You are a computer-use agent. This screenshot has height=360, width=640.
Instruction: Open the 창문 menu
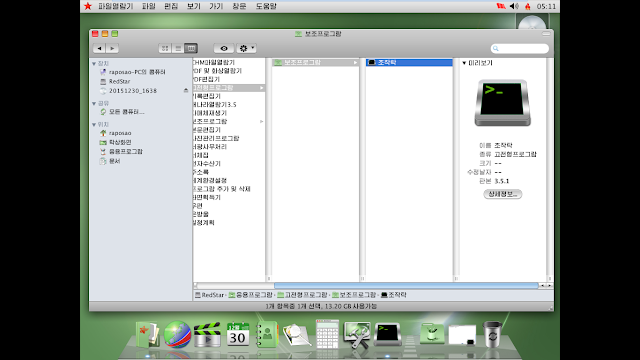click(239, 6)
